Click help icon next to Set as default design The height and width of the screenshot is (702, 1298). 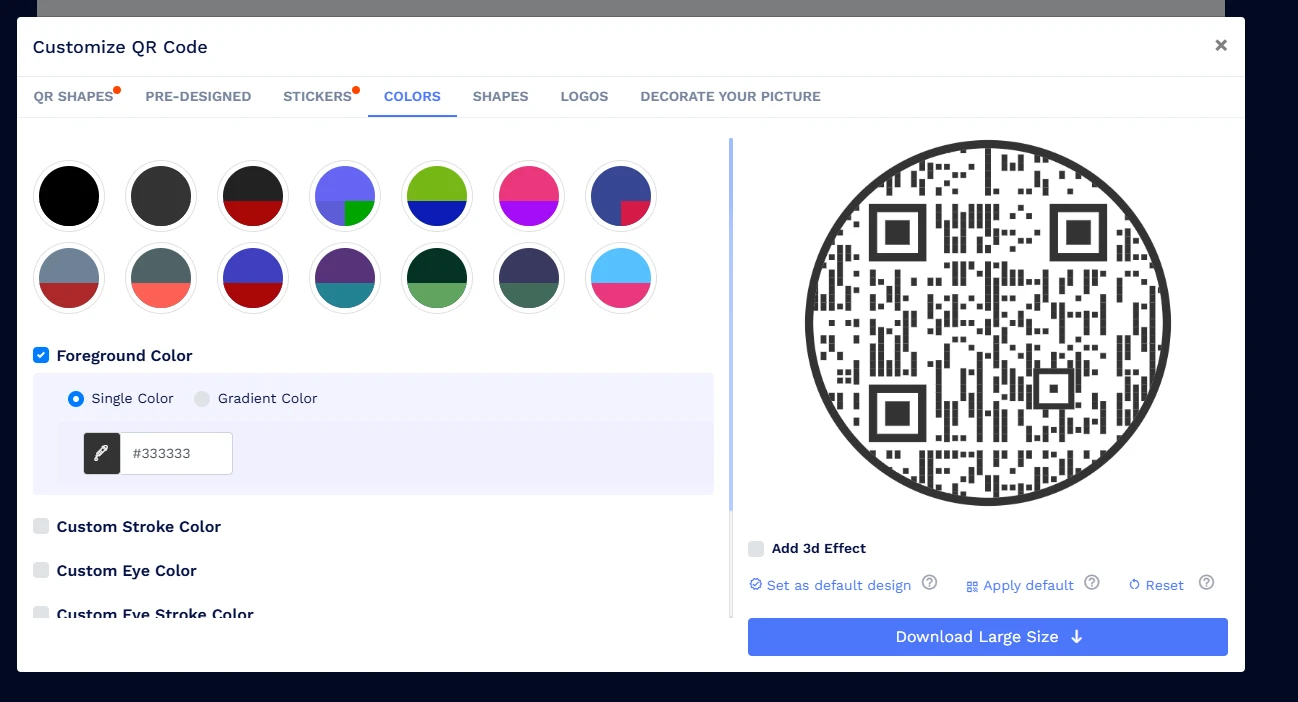coord(929,583)
